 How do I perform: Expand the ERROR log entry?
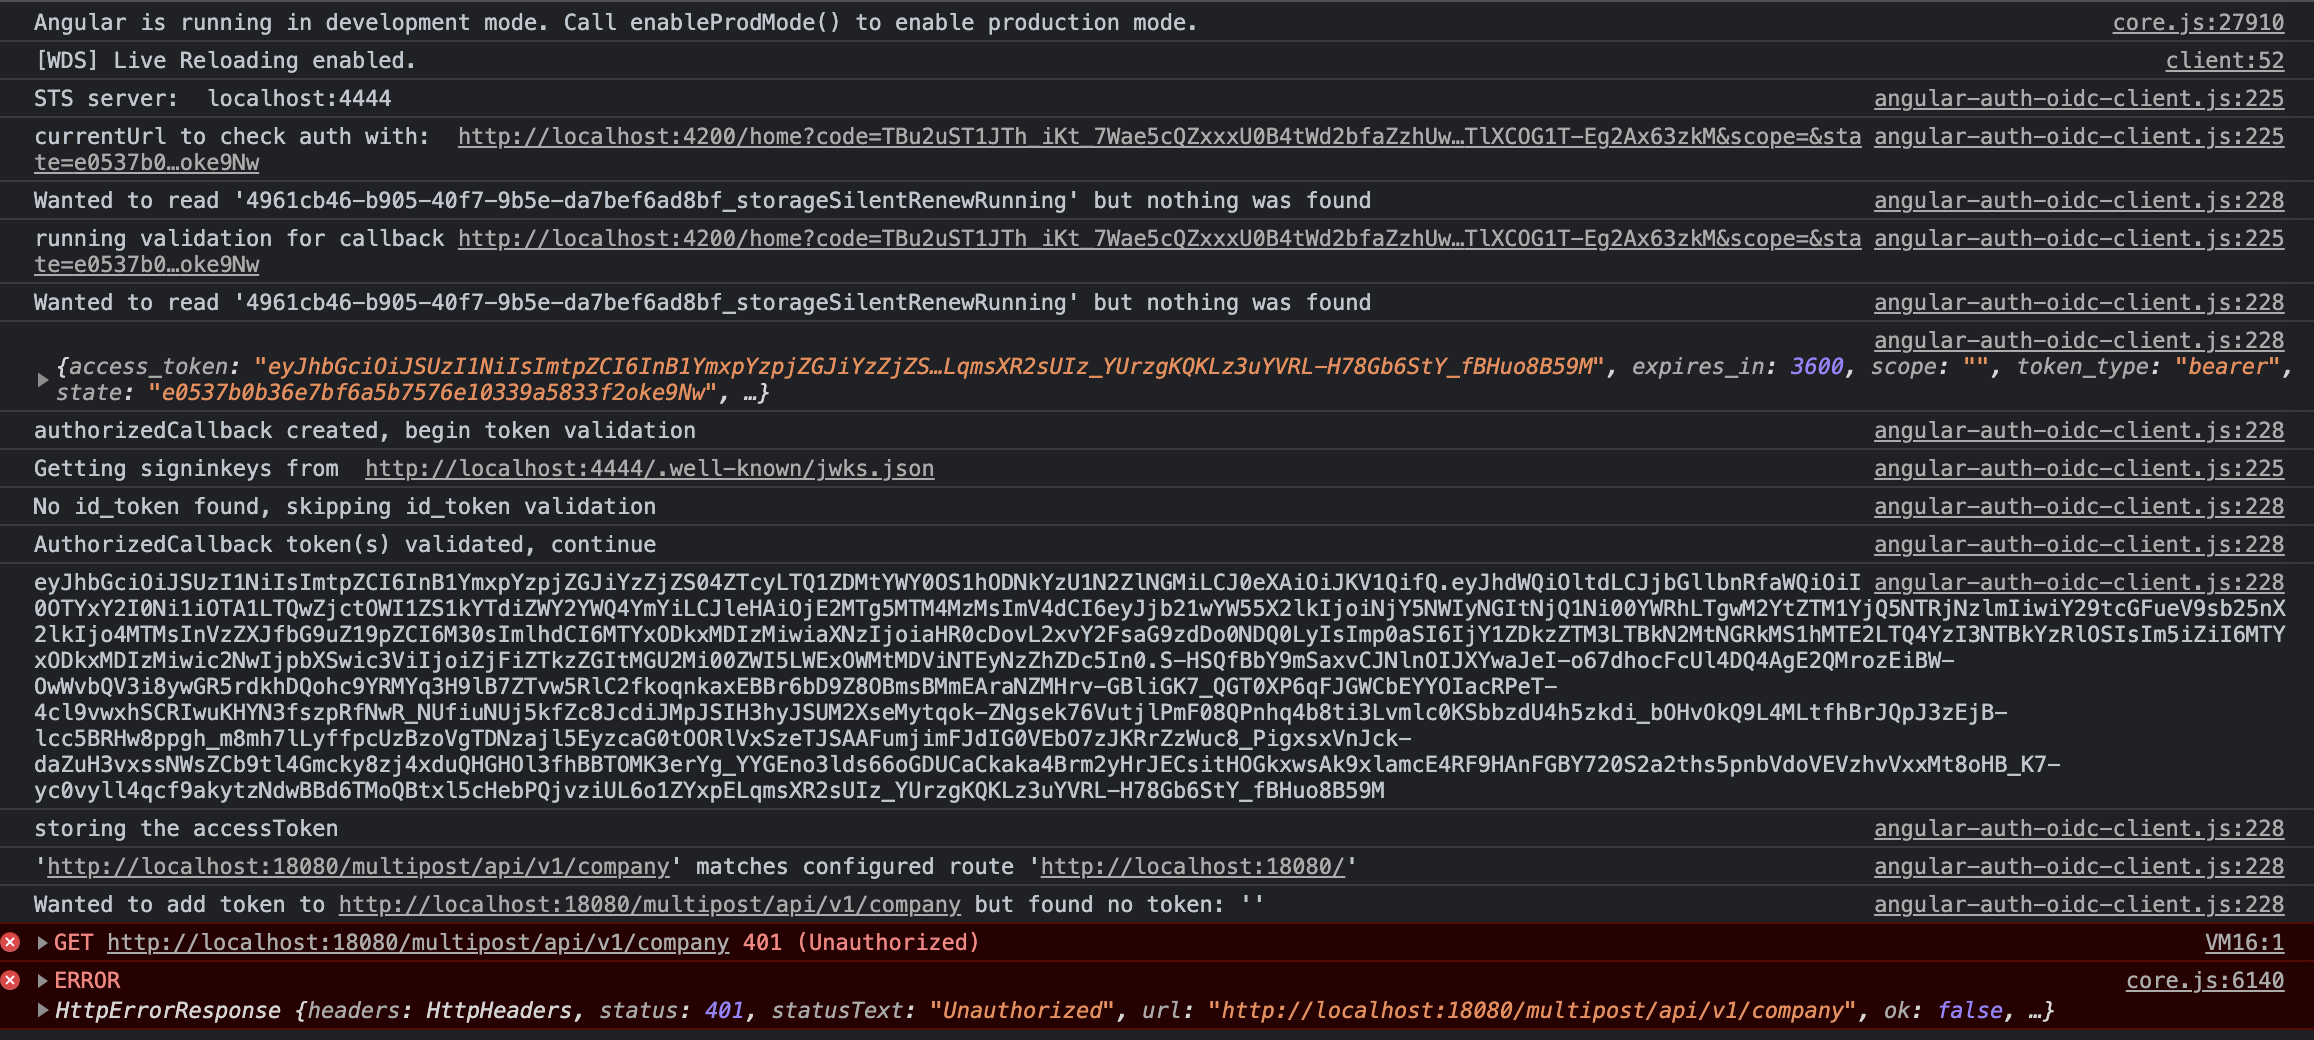pyautogui.click(x=41, y=981)
